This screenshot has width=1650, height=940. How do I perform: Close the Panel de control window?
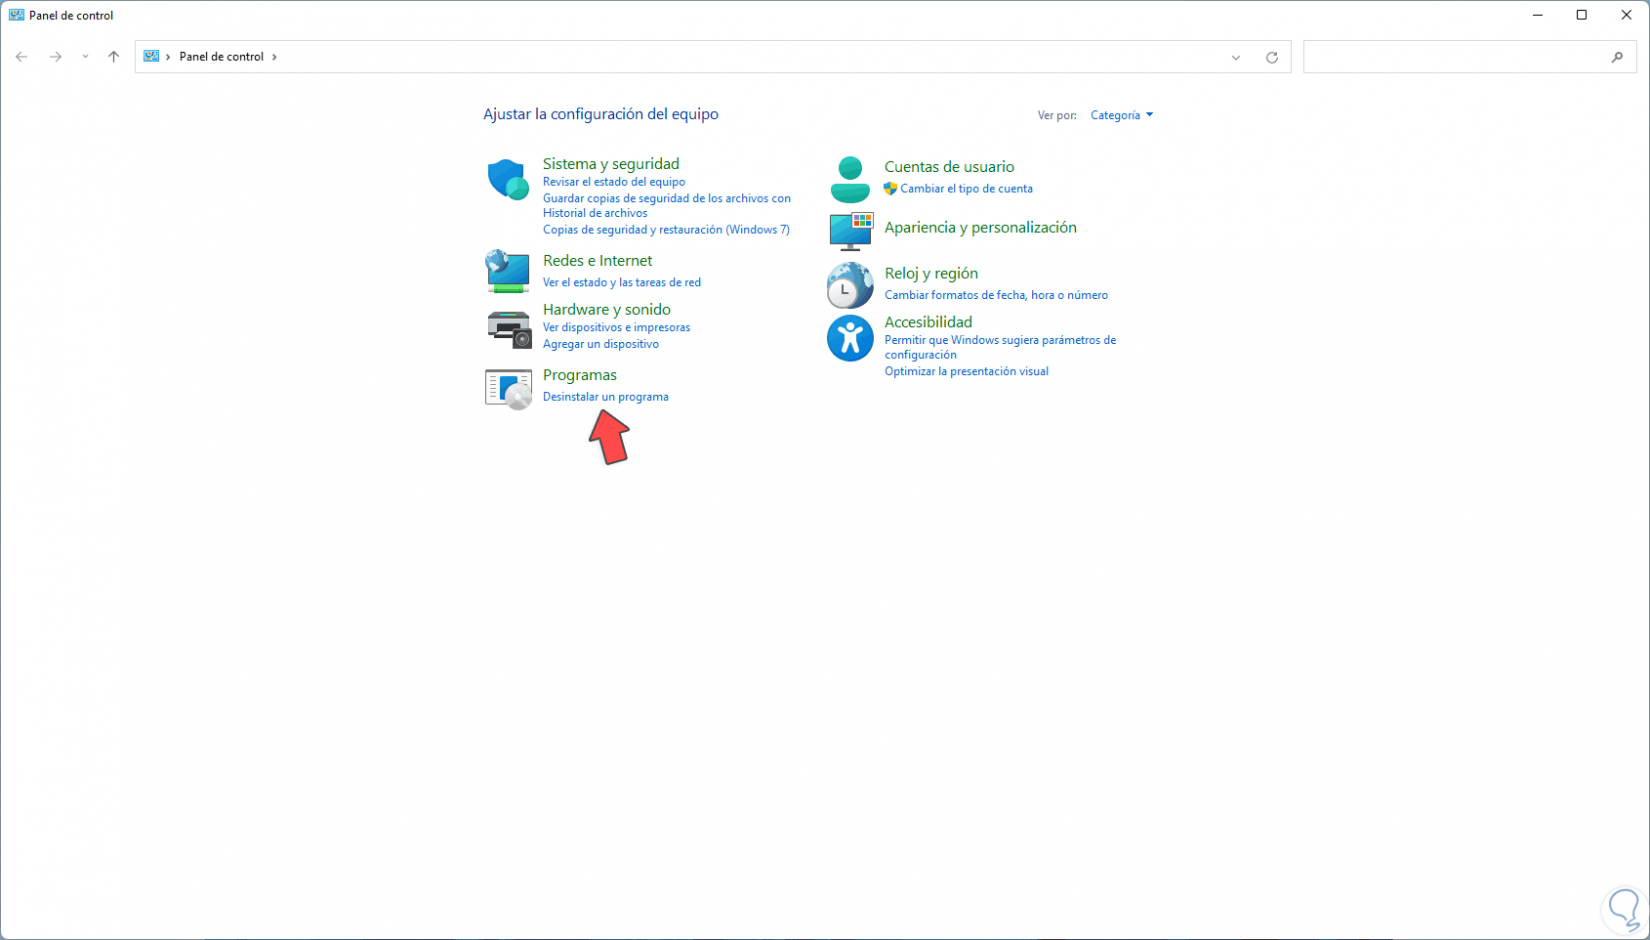pyautogui.click(x=1626, y=15)
